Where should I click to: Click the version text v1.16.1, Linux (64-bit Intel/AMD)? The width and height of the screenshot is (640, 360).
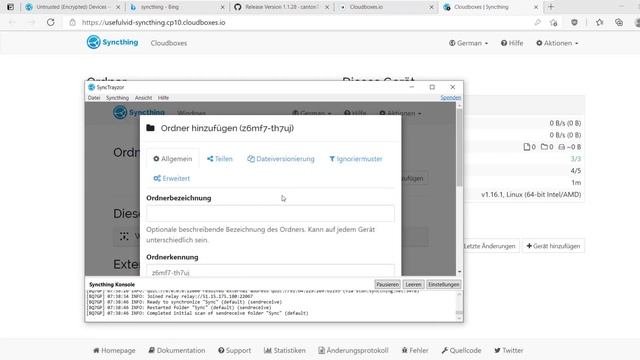pos(531,195)
